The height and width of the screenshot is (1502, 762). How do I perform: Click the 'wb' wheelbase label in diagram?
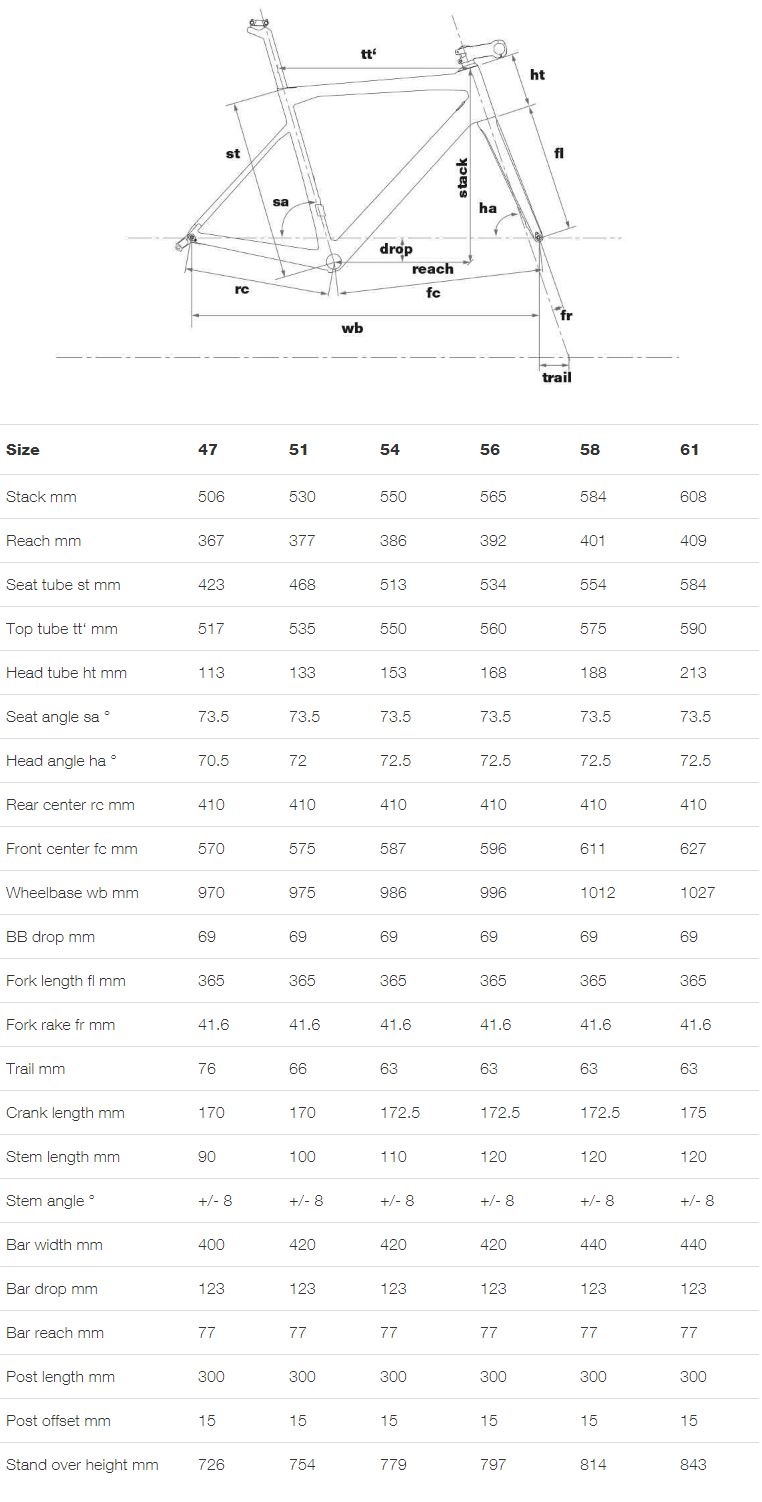pyautogui.click(x=352, y=328)
